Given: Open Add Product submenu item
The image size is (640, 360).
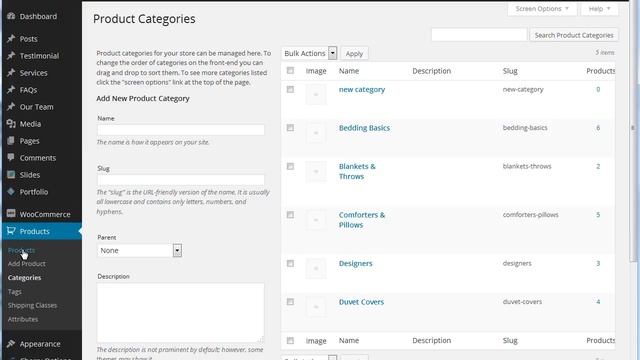Looking at the screenshot, I should click(x=27, y=264).
